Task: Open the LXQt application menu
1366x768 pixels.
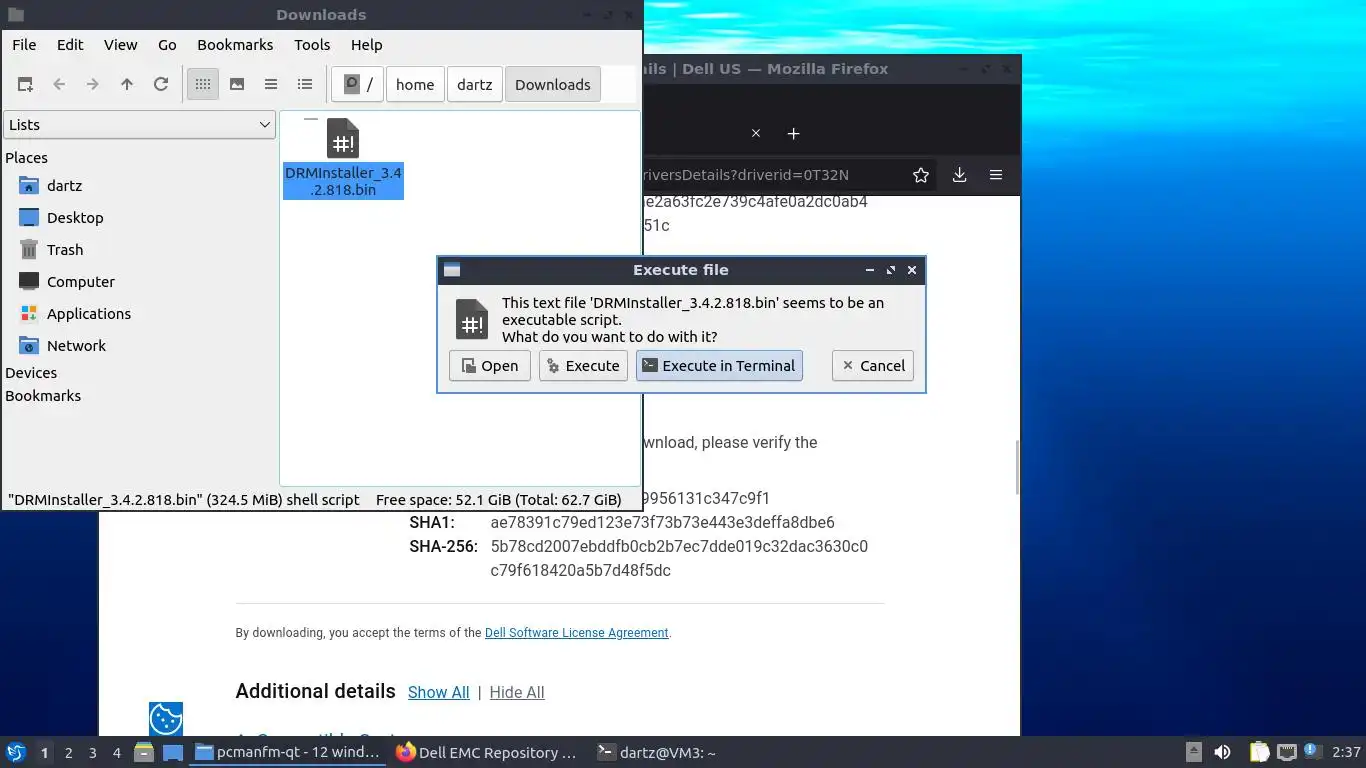Action: click(16, 752)
